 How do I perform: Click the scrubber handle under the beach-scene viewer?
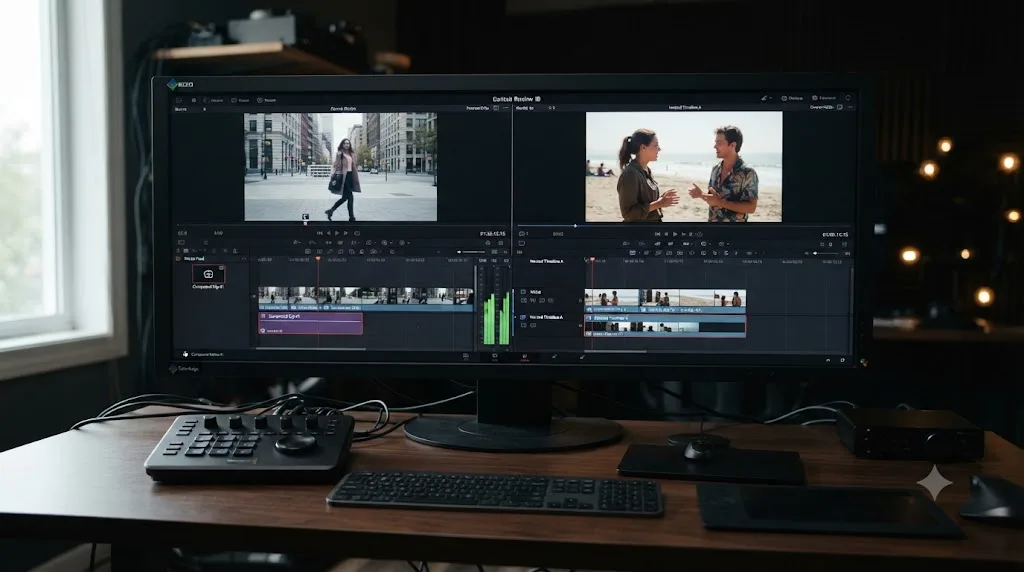click(575, 226)
